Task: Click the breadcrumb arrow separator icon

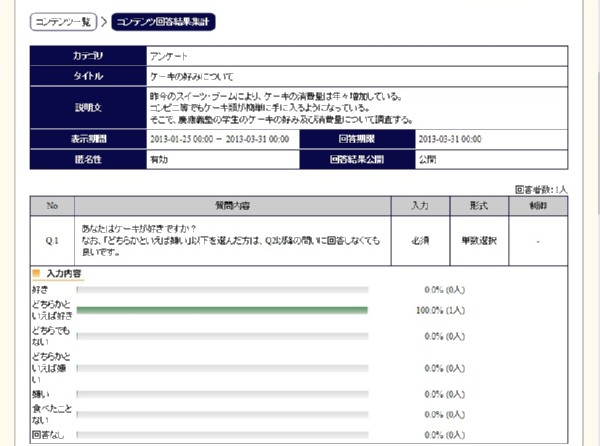Action: [x=104, y=21]
